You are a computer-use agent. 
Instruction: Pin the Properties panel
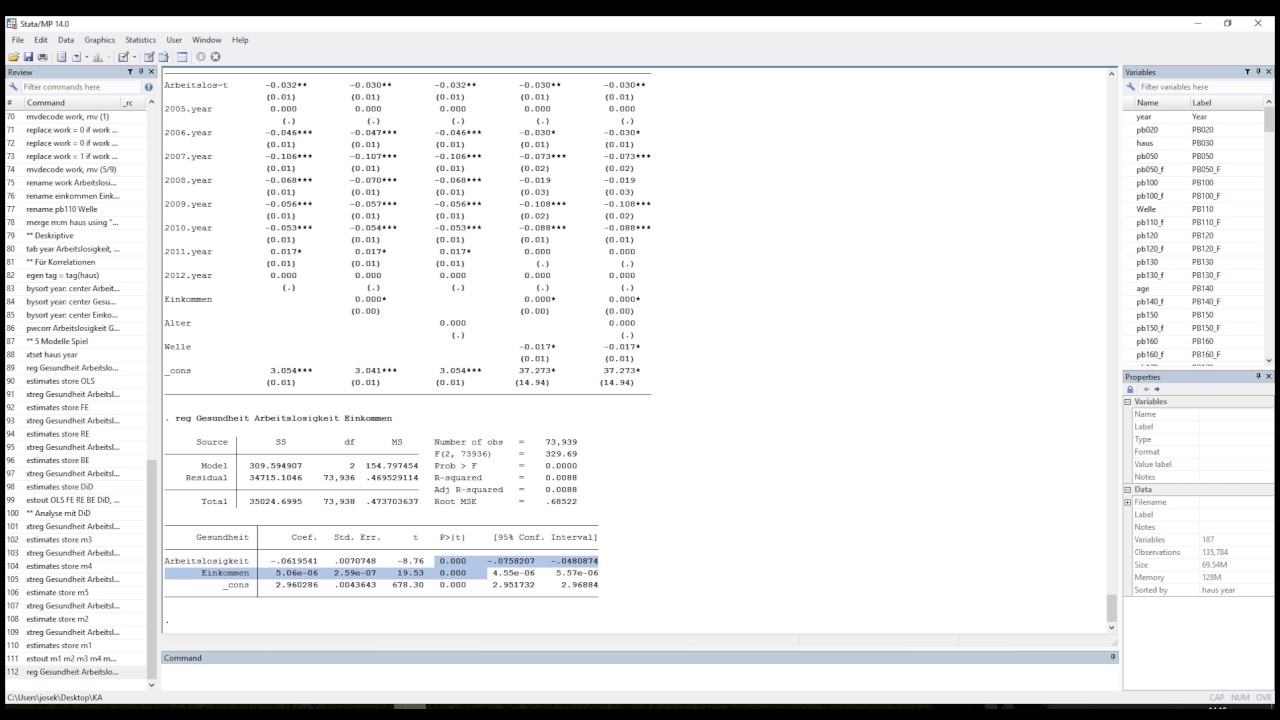(1259, 376)
